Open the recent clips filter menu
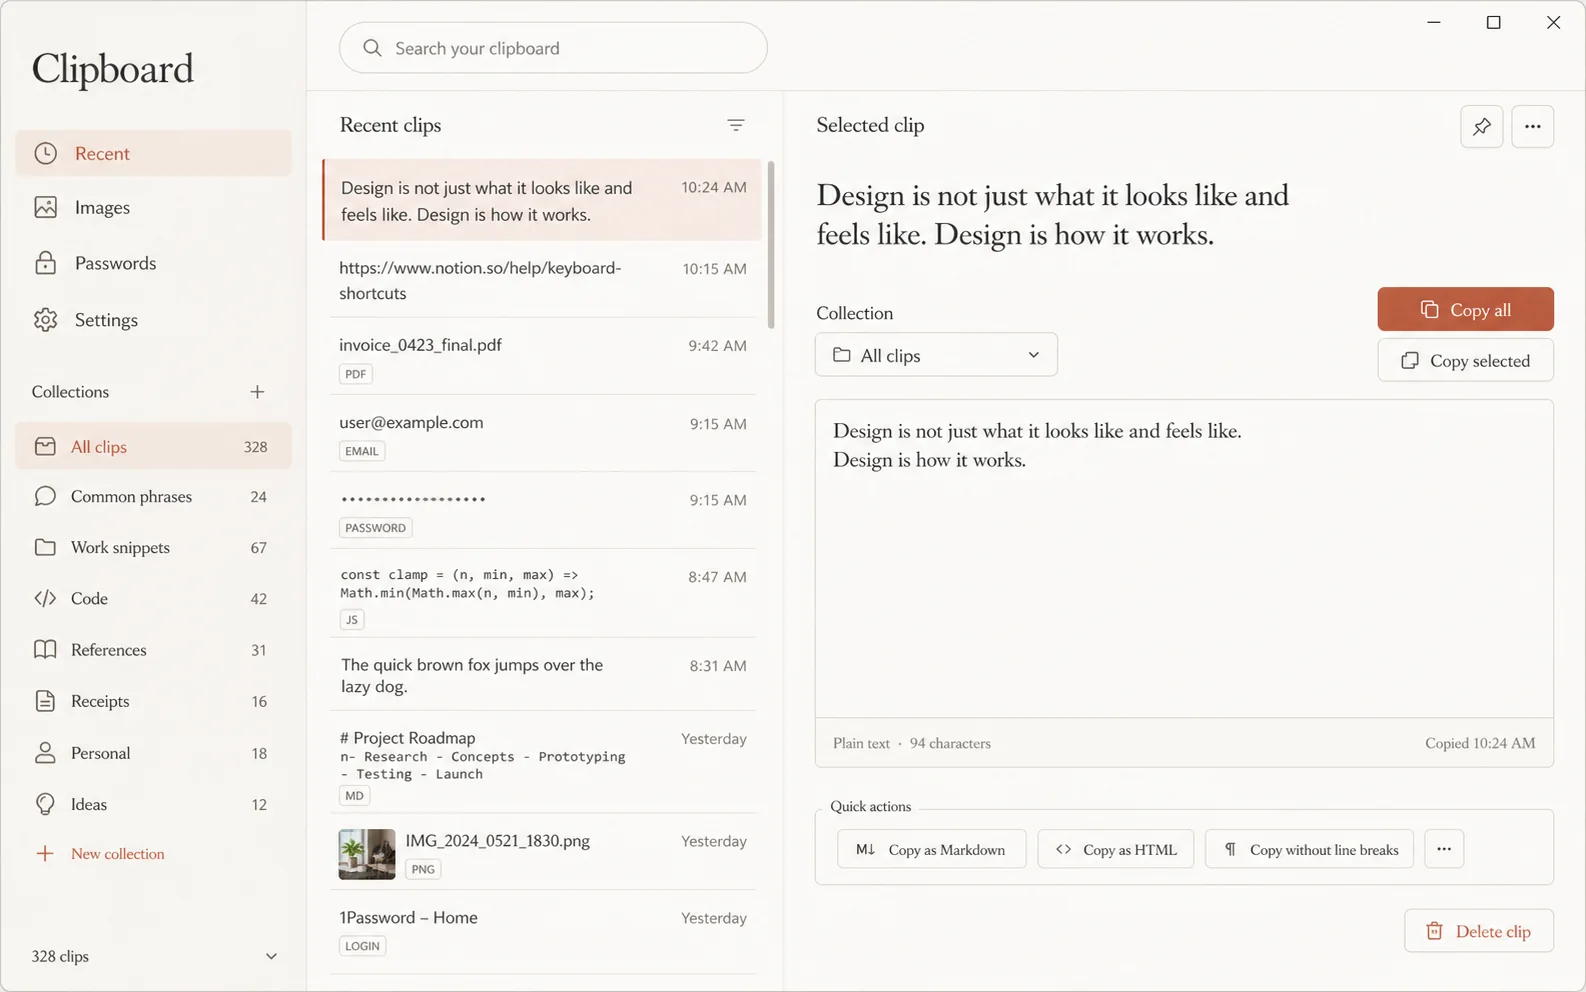Viewport: 1586px width, 992px height. point(736,125)
